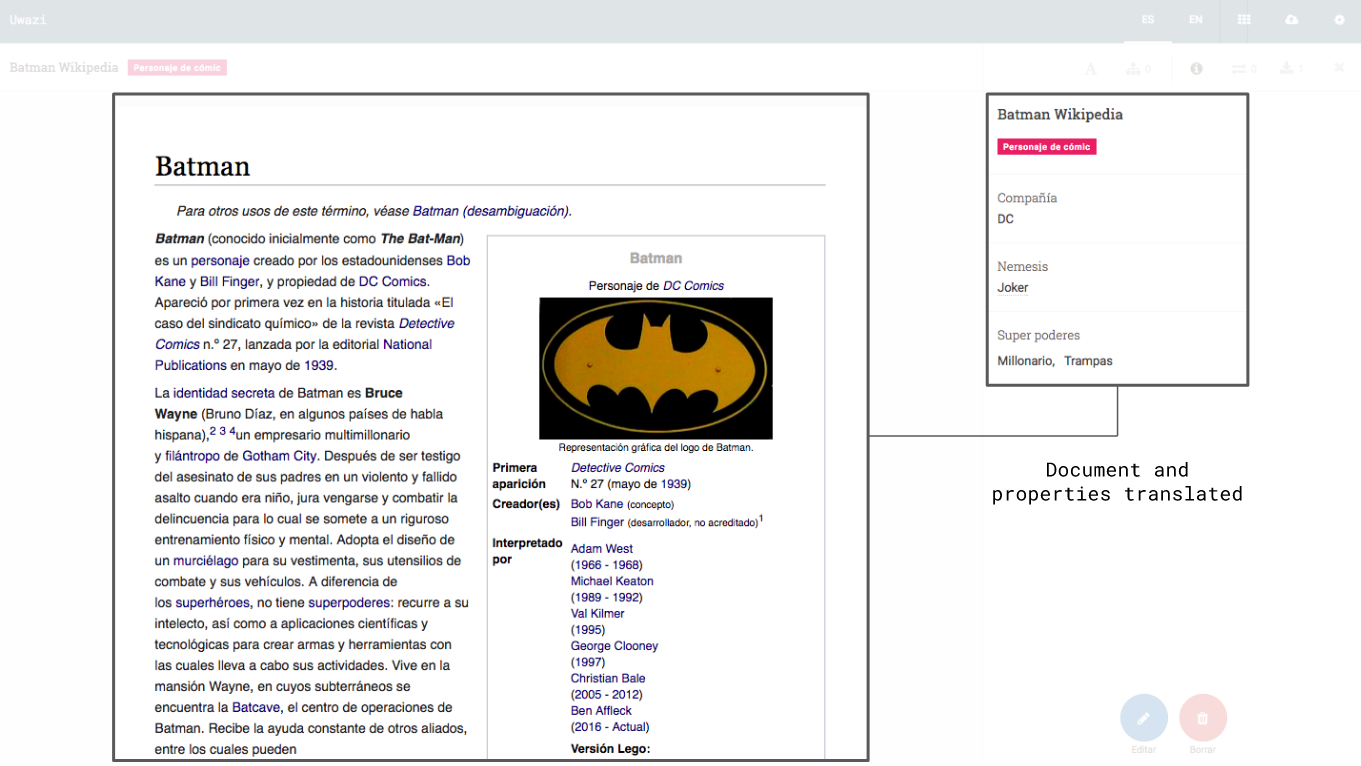Select the 'Millonario' super power value

click(x=1024, y=361)
